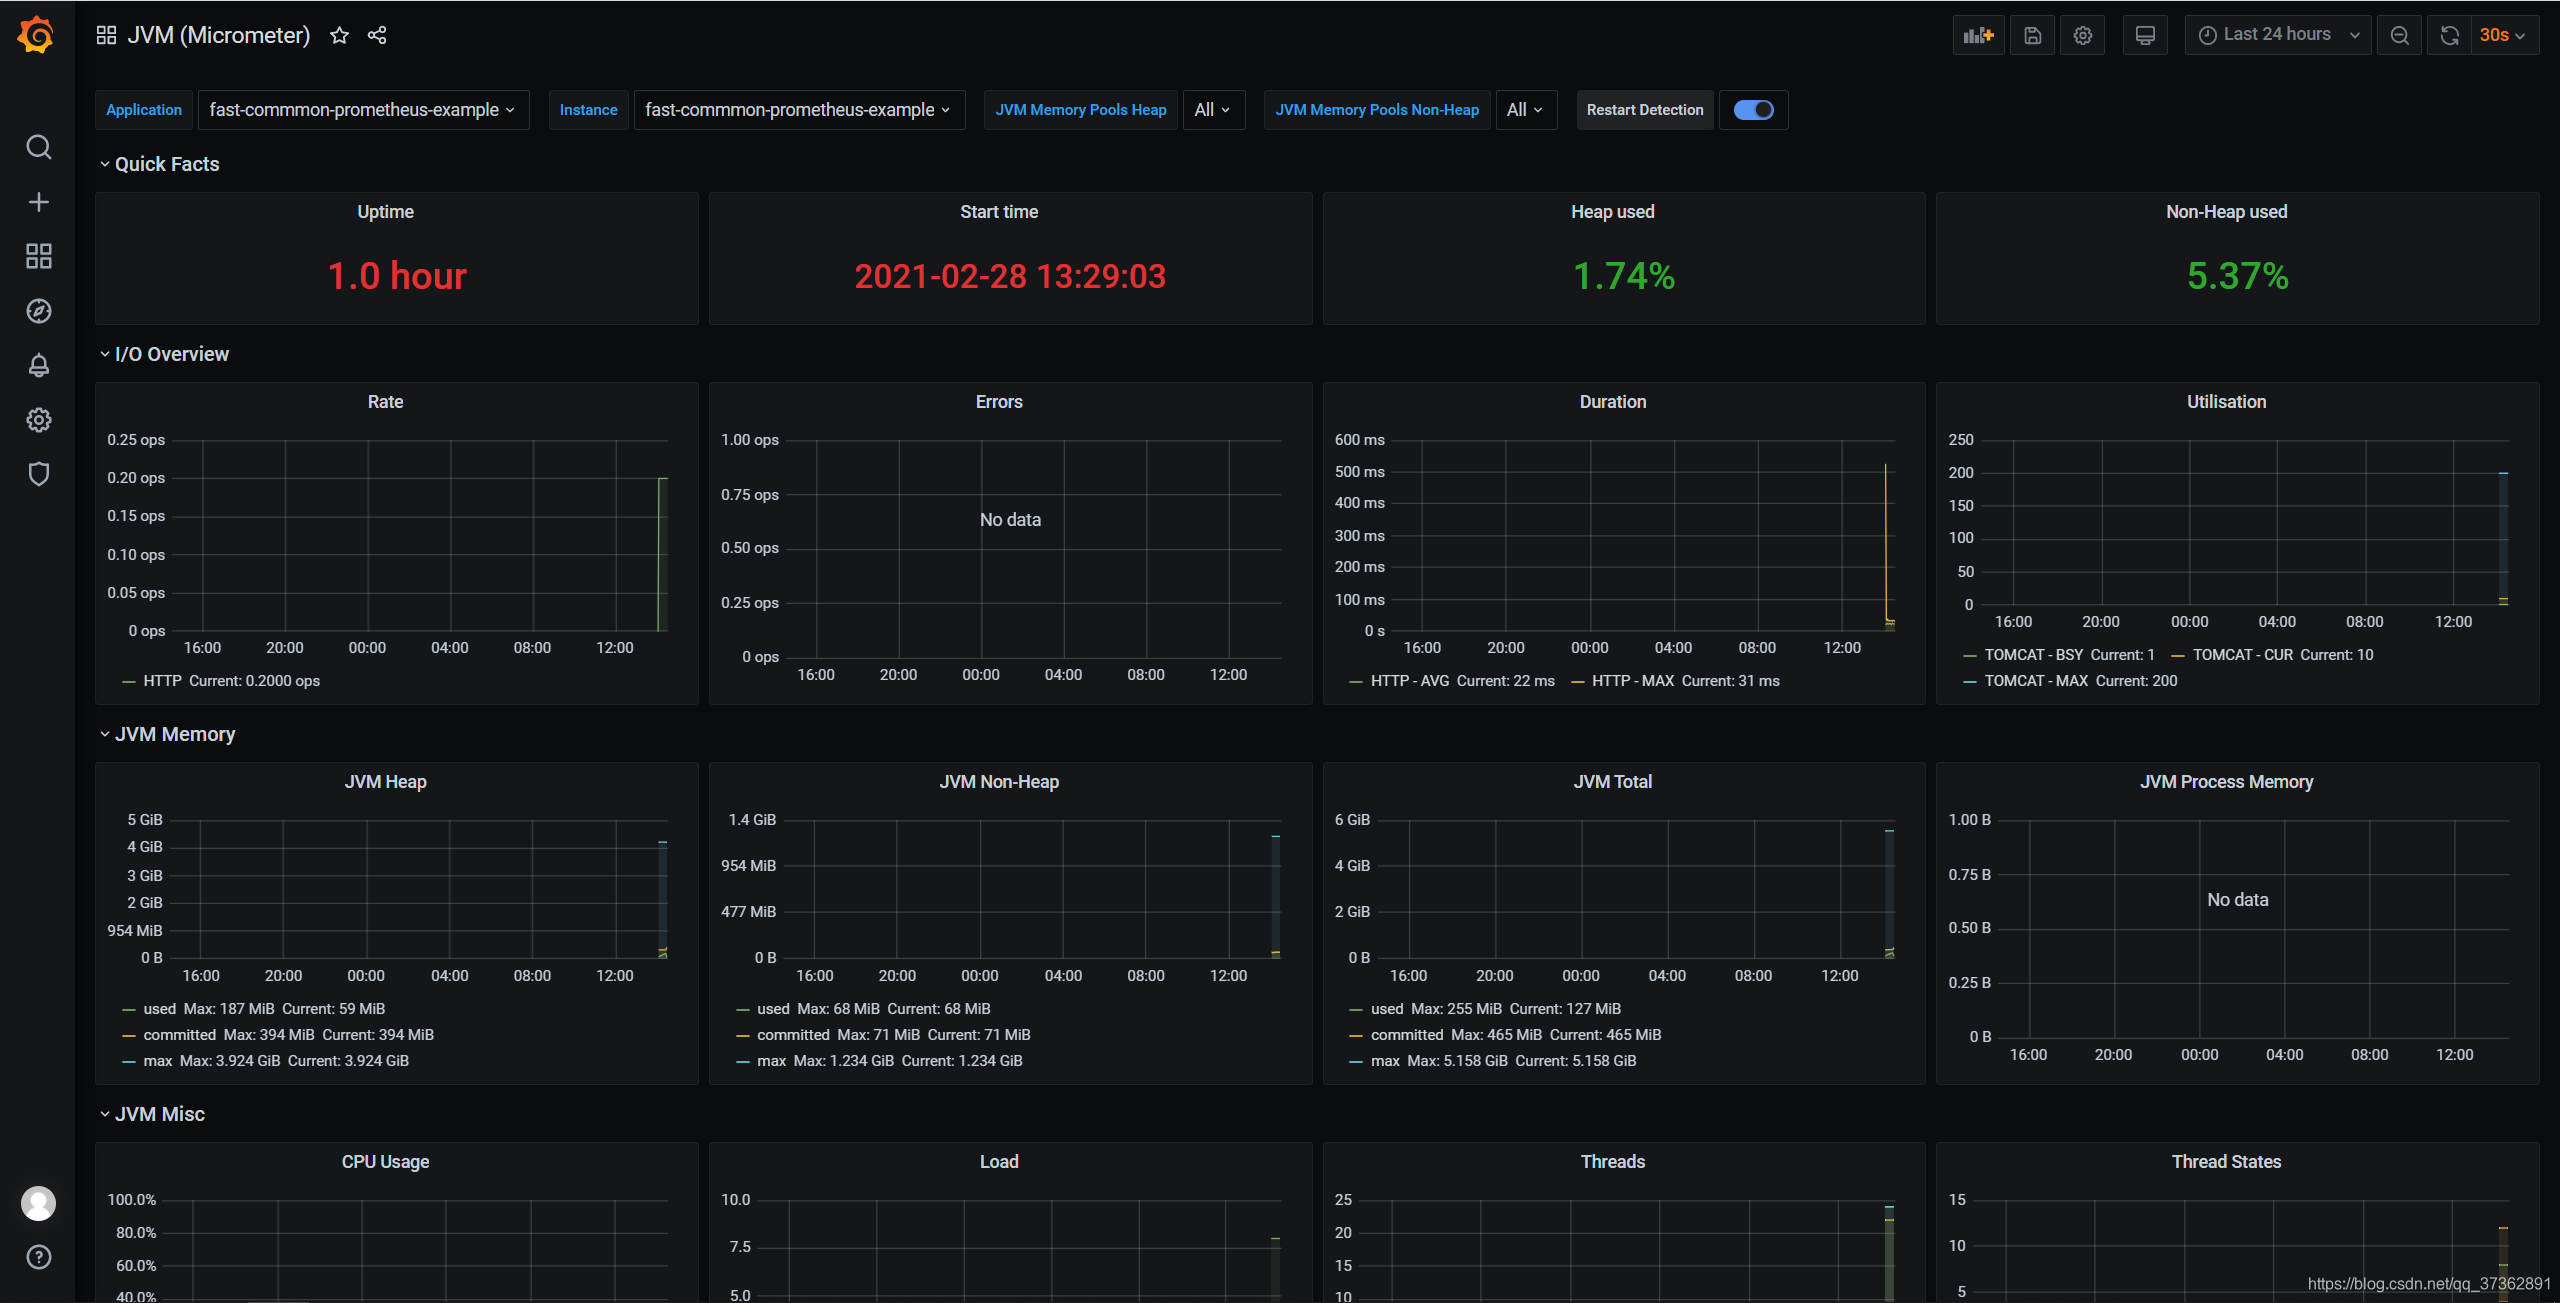
Task: Click the 1.0 hour uptime value
Action: 397,276
